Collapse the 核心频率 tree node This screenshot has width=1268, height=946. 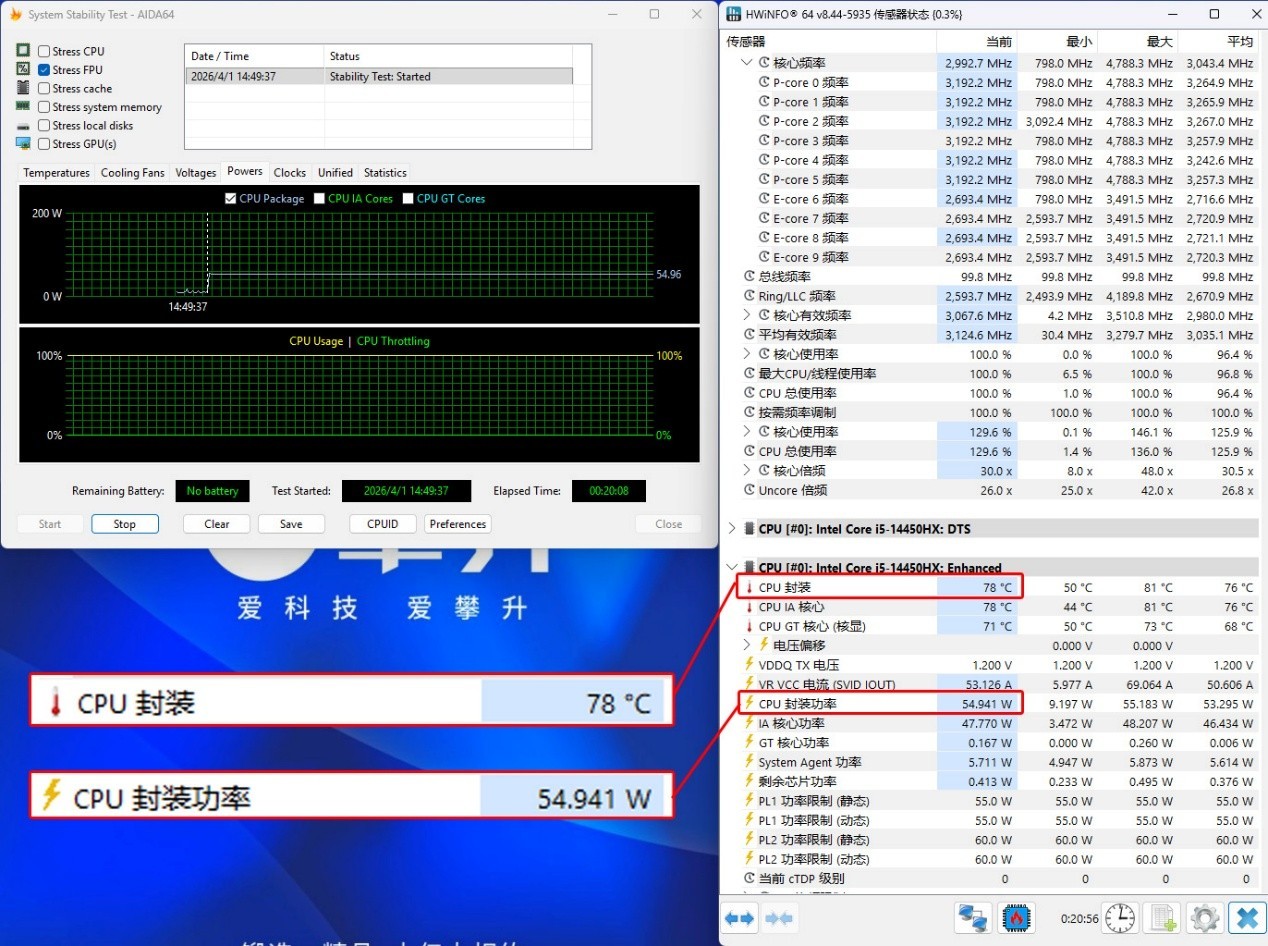coord(746,62)
